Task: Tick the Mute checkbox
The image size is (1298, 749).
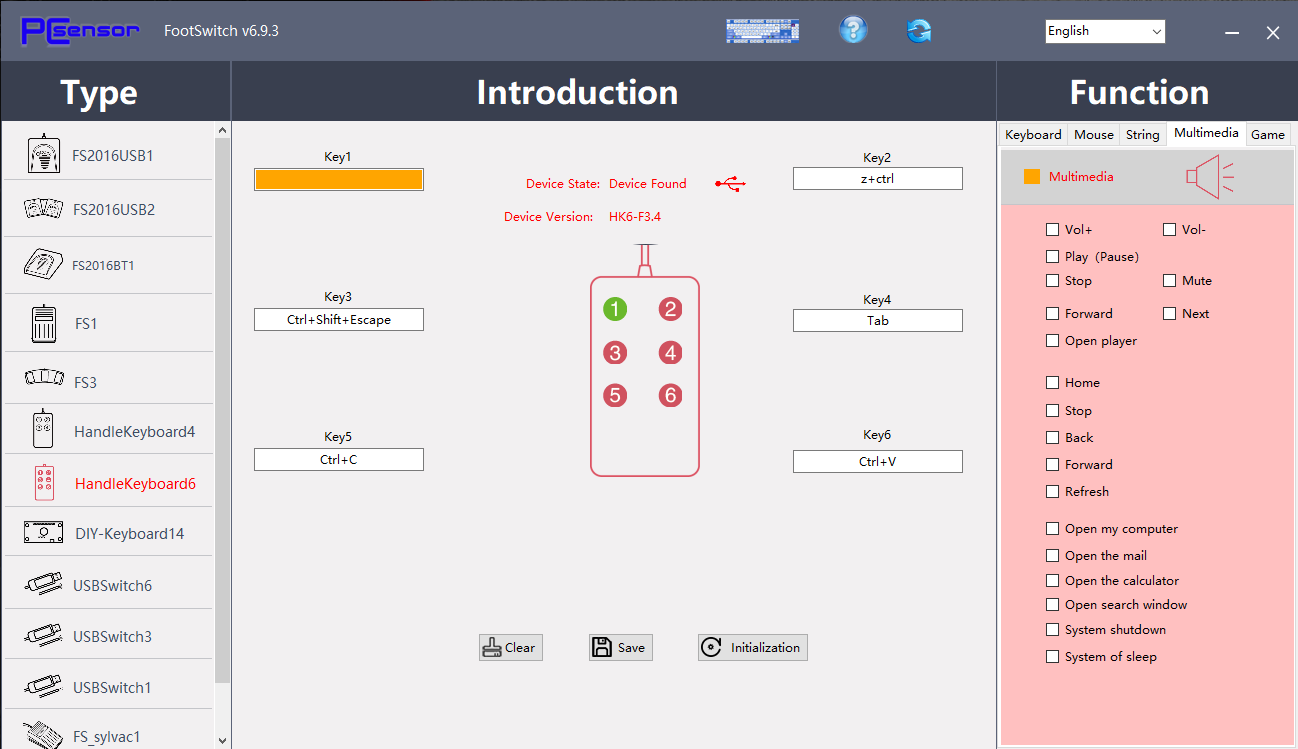Action: 1169,281
